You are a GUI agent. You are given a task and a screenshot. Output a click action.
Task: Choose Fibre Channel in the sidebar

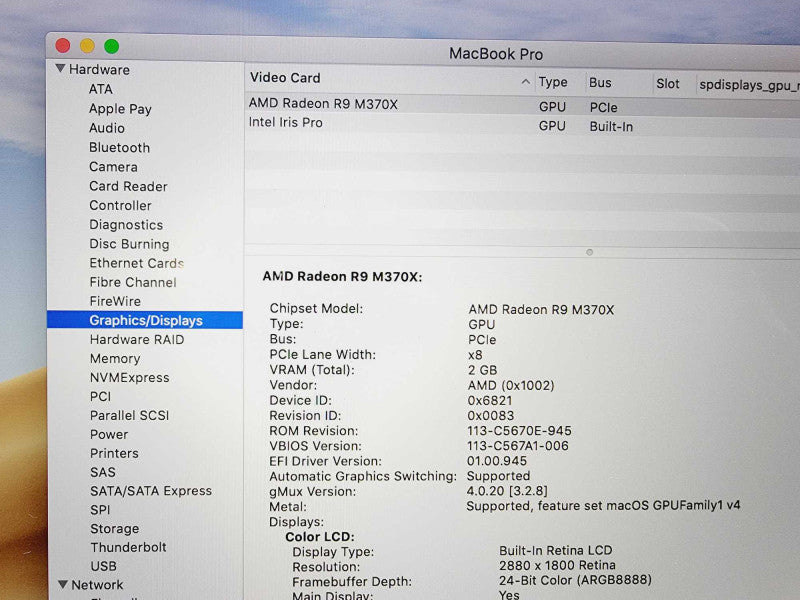133,282
